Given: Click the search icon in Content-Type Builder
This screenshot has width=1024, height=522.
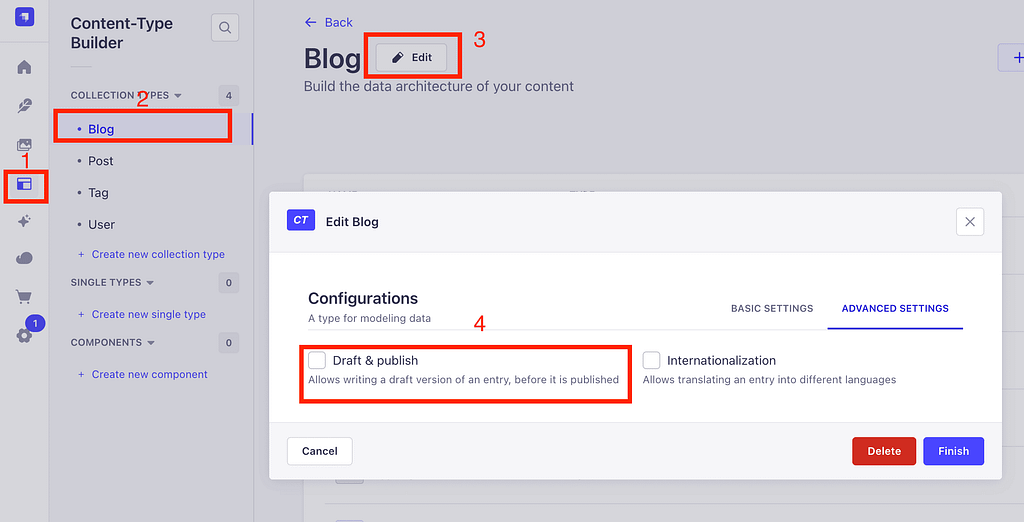Looking at the screenshot, I should 225,27.
